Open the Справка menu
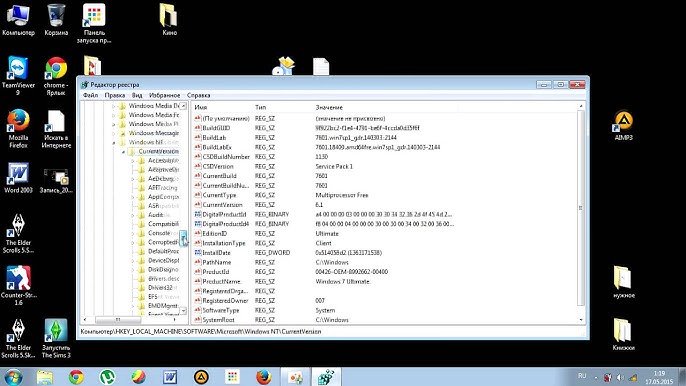686x386 pixels. pyautogui.click(x=199, y=95)
